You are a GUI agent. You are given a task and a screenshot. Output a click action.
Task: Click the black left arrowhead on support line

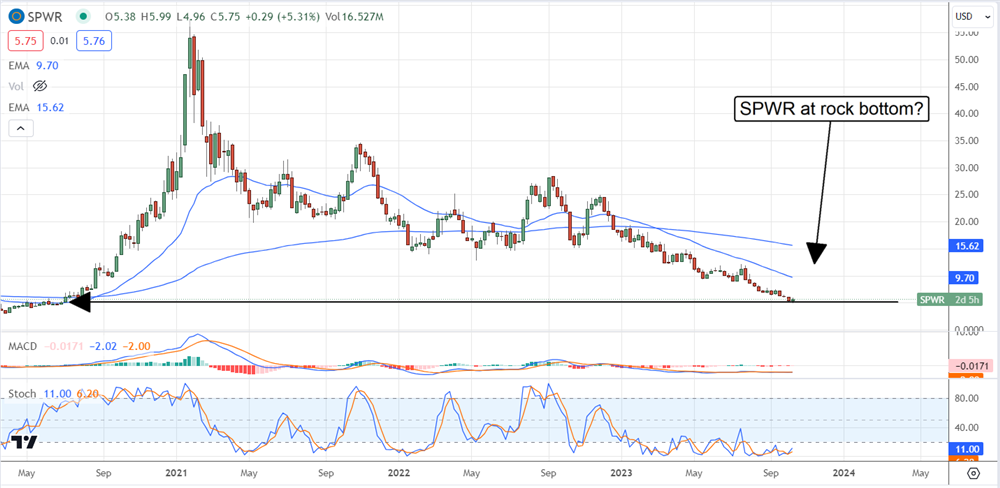tap(78, 300)
